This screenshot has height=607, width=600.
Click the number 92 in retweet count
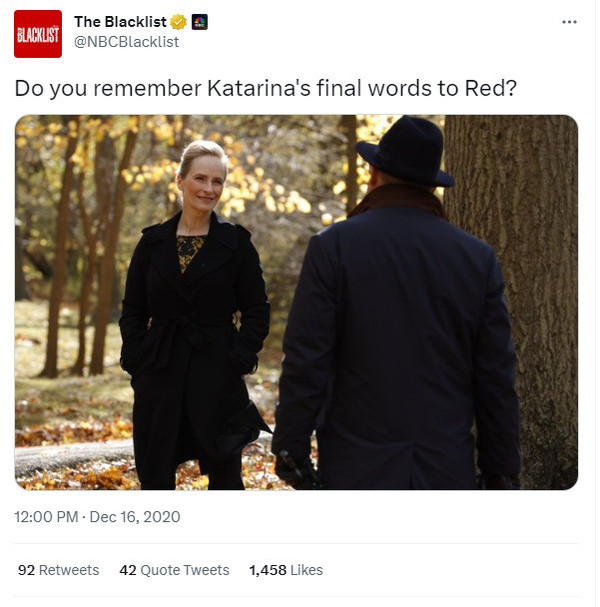26,570
